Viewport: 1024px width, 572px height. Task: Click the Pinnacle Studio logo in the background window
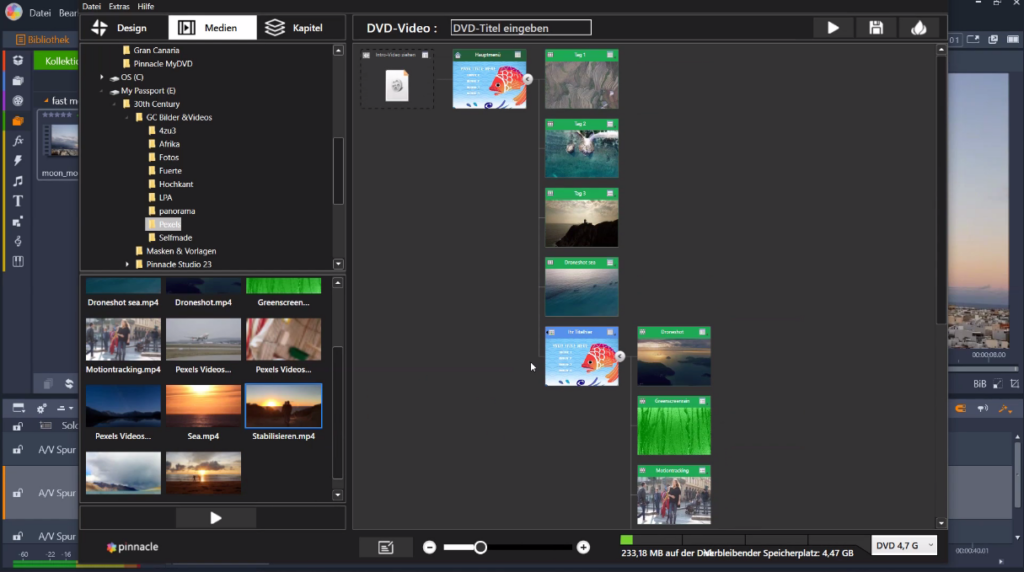coord(13,12)
